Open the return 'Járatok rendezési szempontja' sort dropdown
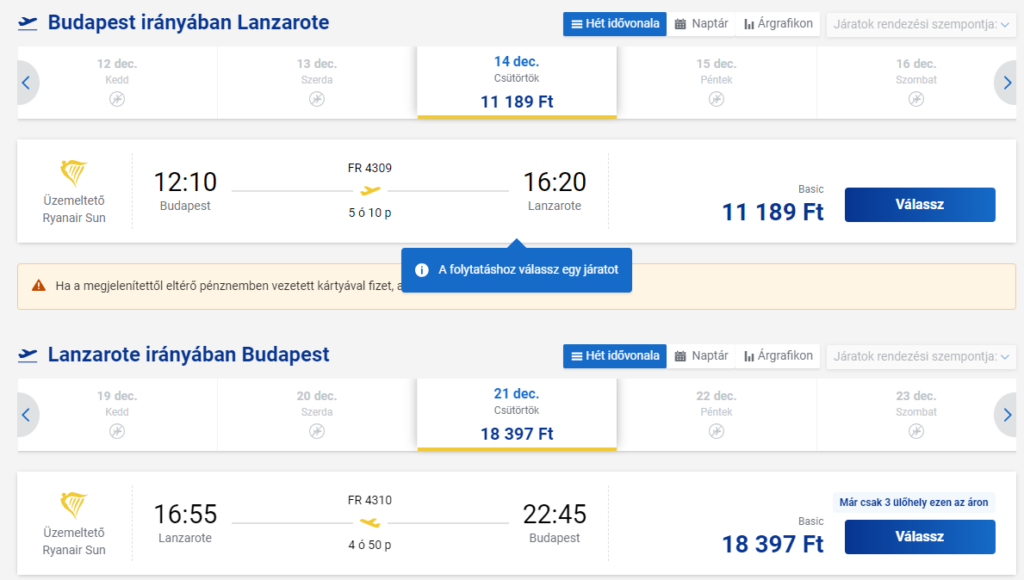This screenshot has height=580, width=1024. point(921,356)
